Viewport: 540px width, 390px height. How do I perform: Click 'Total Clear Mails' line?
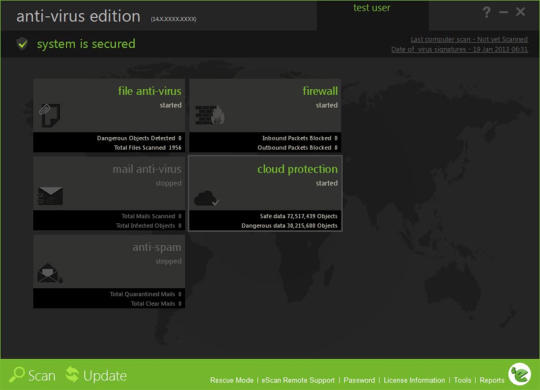tap(156, 304)
